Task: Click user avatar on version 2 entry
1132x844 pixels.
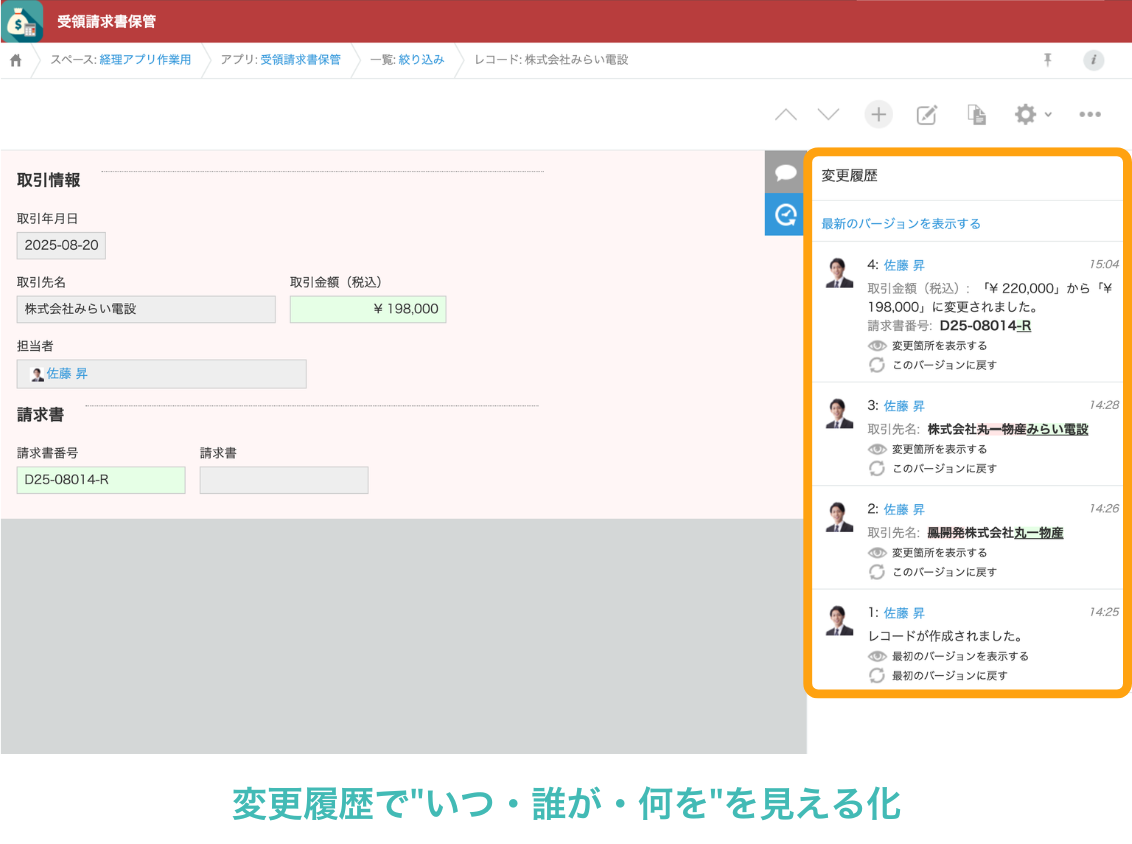Action: [x=839, y=517]
